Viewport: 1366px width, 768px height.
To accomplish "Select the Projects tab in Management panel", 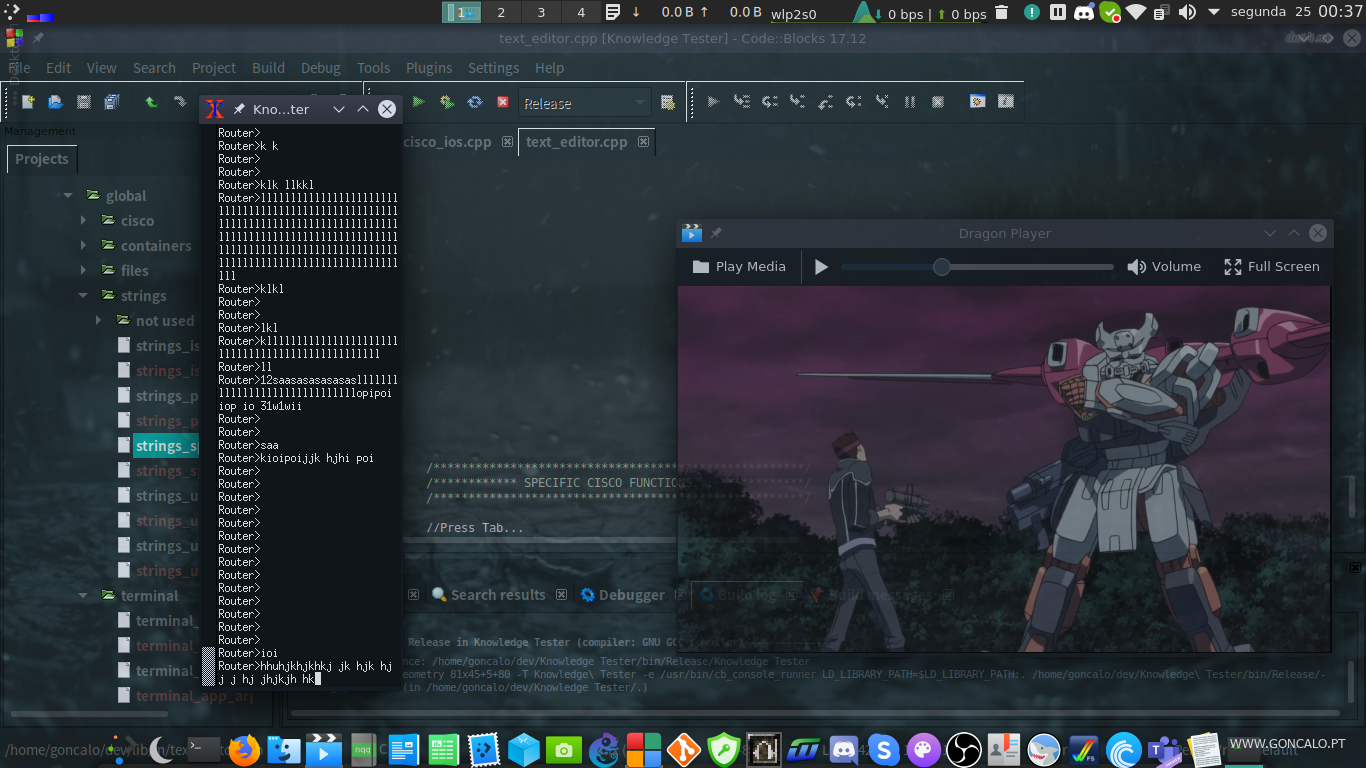I will point(42,159).
